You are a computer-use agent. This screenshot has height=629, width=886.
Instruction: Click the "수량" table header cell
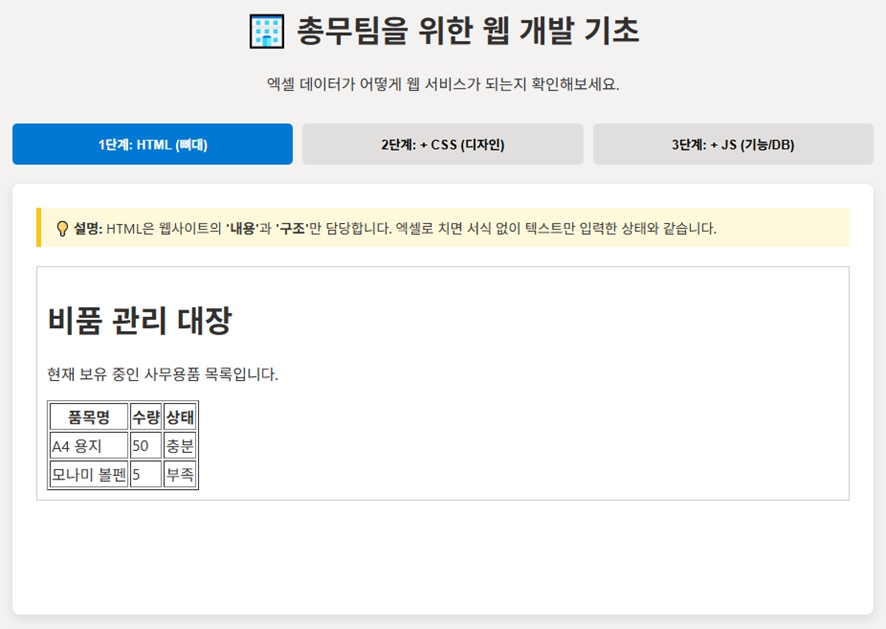[x=146, y=417]
